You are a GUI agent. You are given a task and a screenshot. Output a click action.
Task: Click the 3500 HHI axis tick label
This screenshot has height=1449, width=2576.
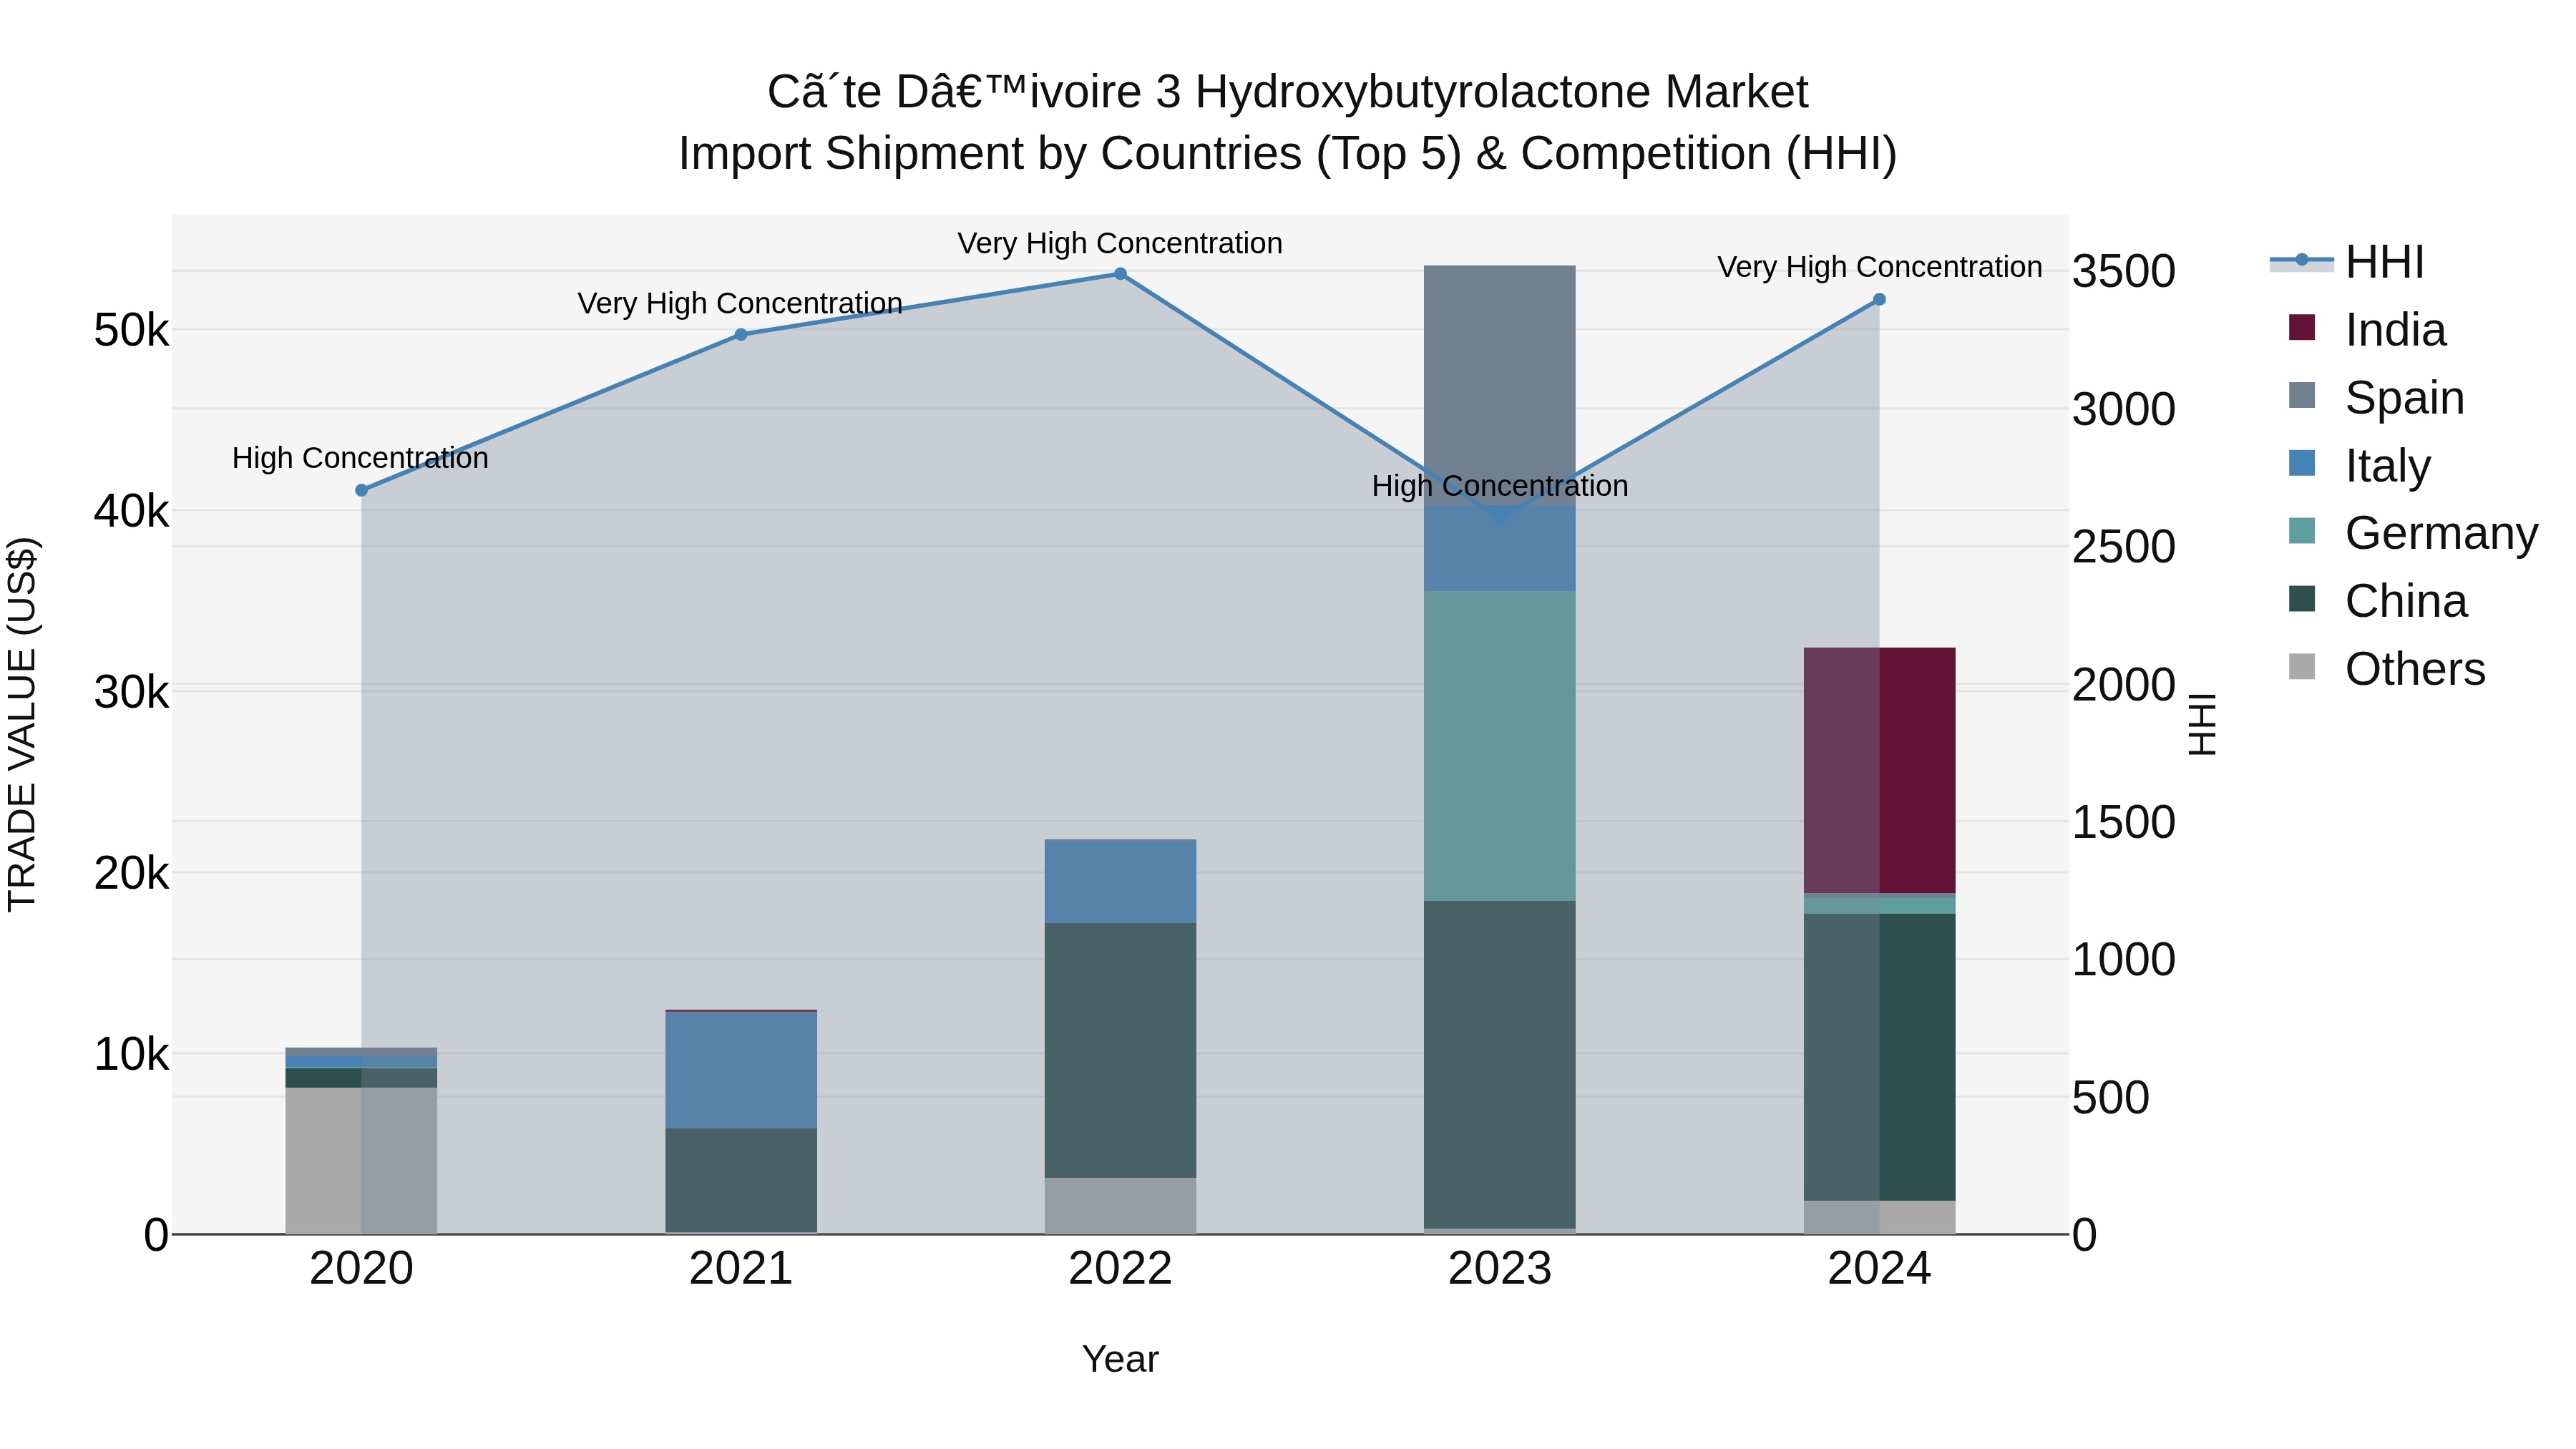pos(2124,271)
